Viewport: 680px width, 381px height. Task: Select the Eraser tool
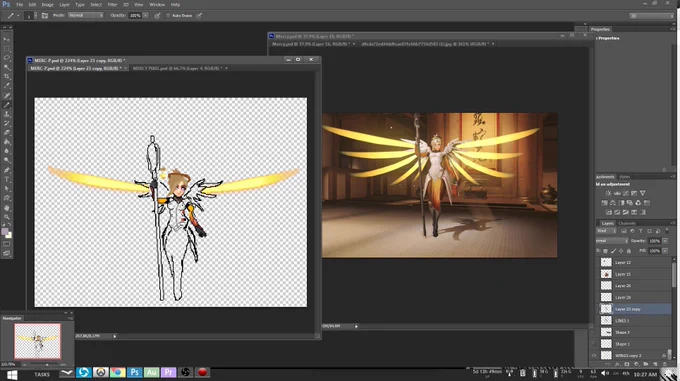[7, 133]
